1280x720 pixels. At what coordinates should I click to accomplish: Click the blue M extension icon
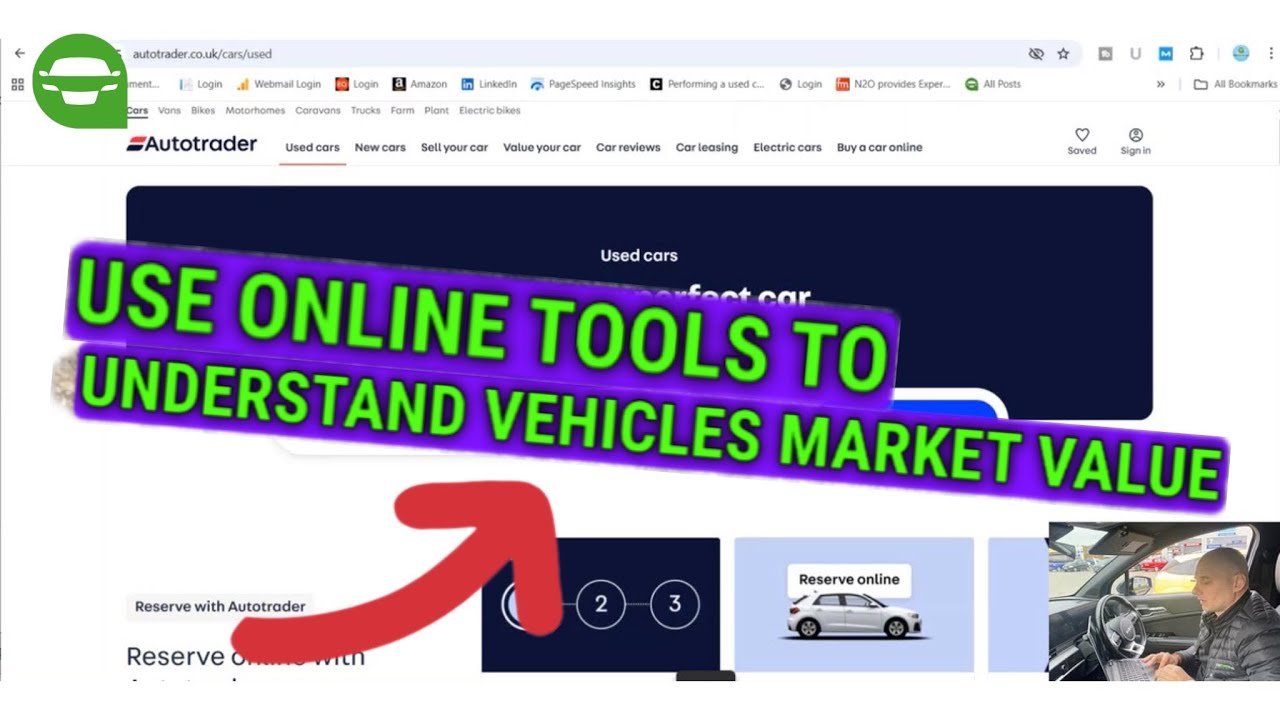click(1165, 54)
